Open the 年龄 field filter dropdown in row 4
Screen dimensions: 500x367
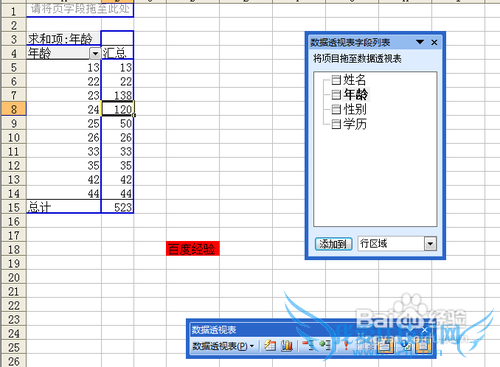click(x=95, y=53)
